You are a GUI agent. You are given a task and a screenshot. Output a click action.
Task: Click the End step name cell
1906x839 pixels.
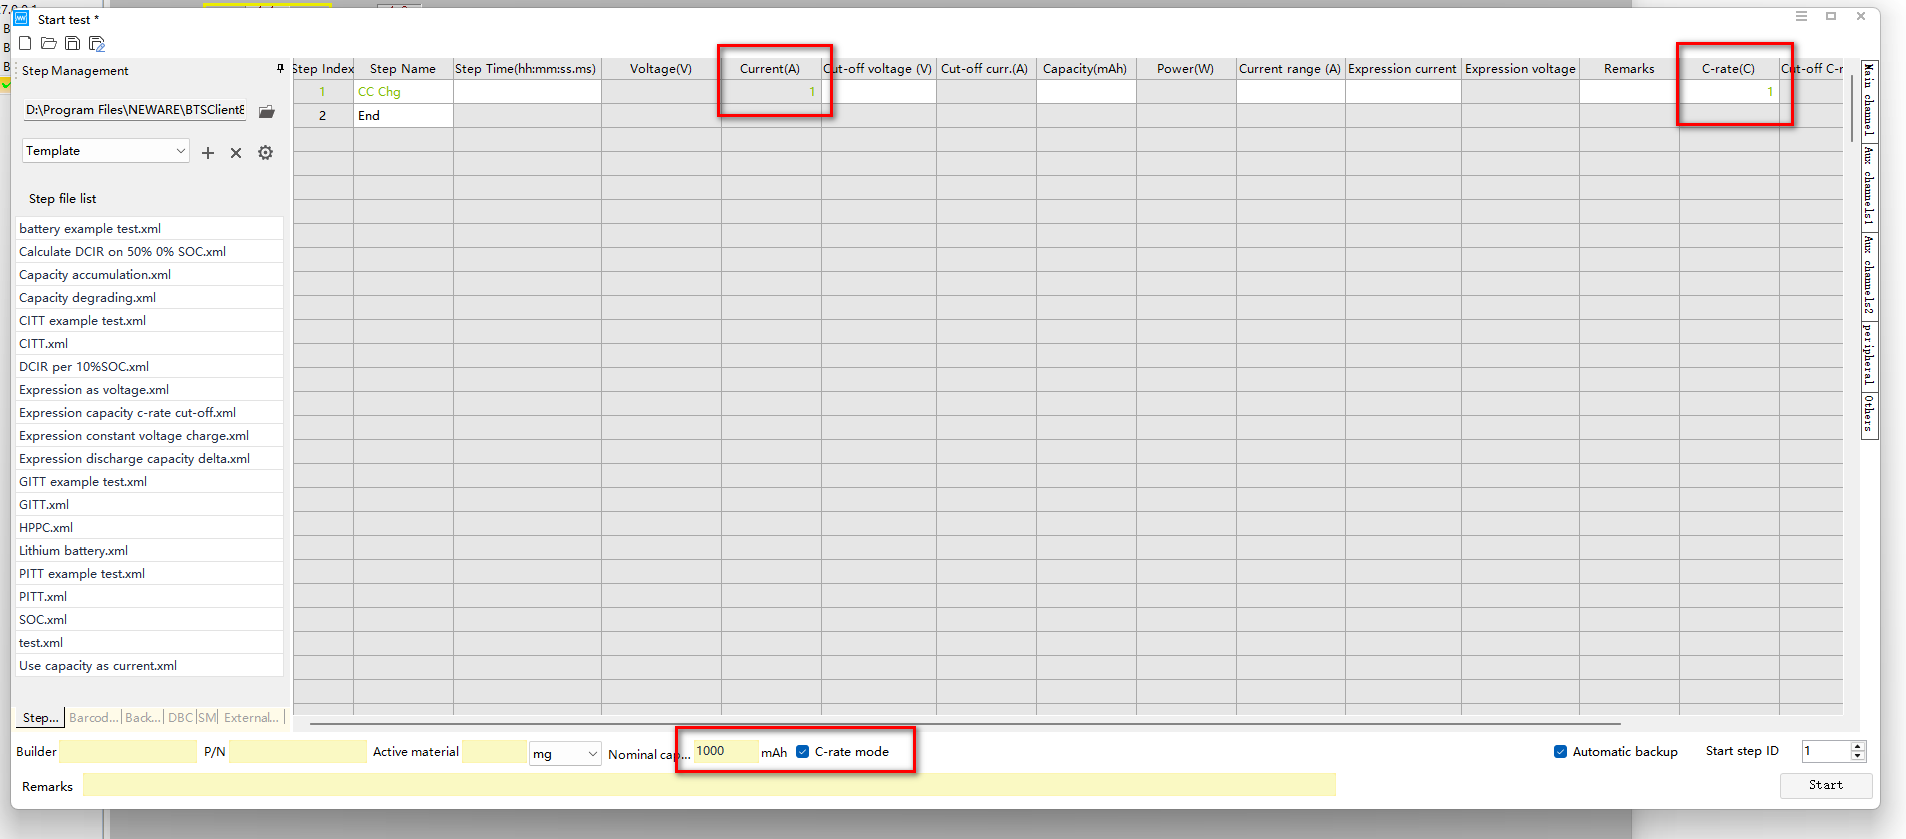[x=403, y=116]
